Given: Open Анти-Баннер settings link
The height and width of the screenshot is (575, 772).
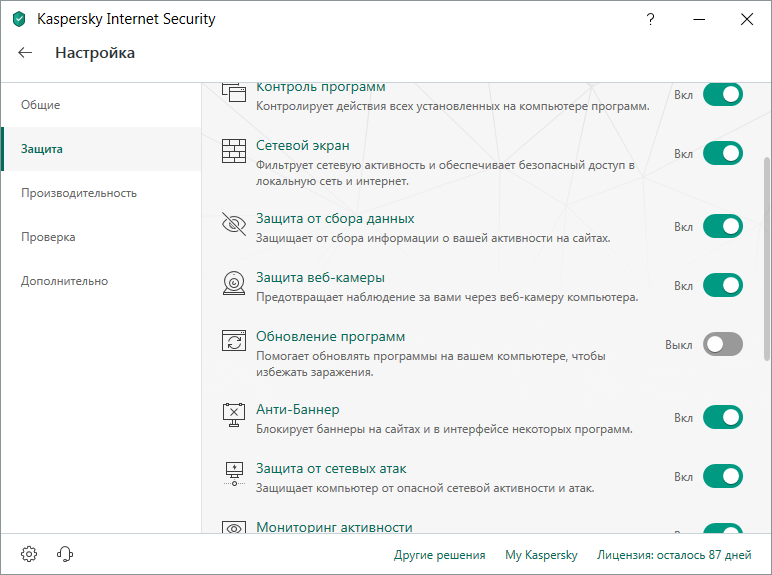Looking at the screenshot, I should tap(297, 410).
